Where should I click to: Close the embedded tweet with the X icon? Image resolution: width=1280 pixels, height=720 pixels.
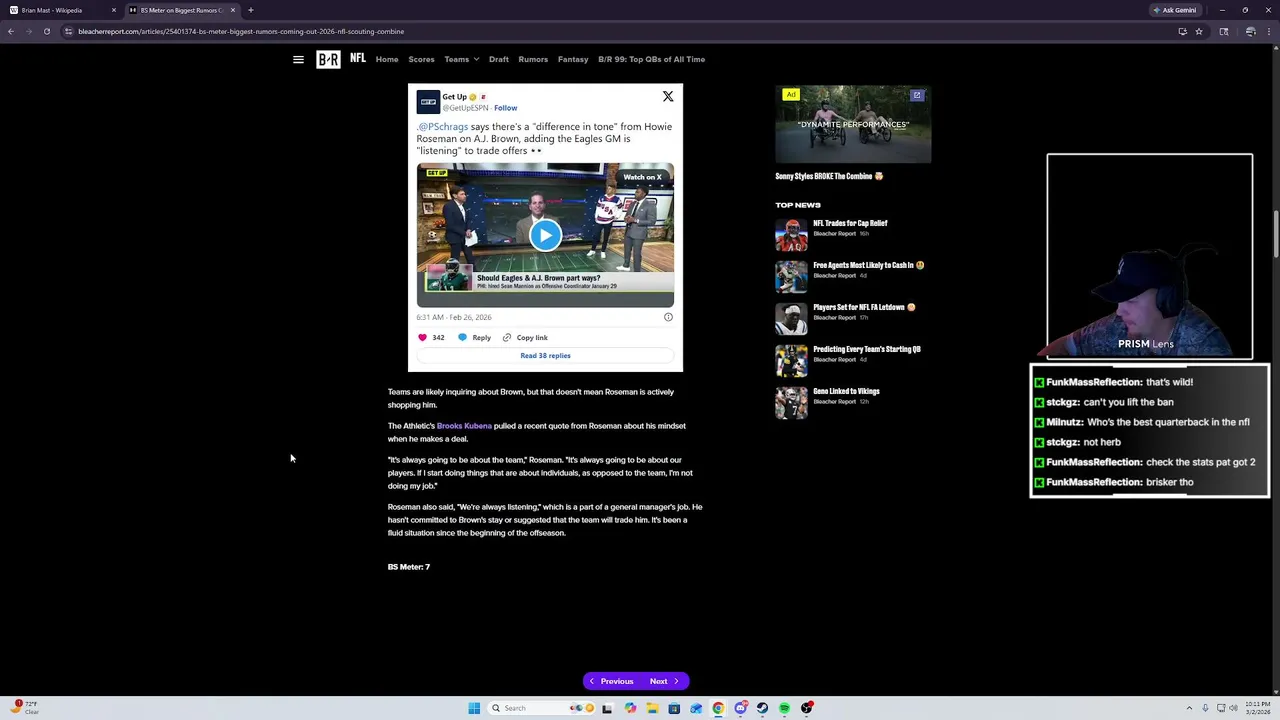tap(668, 96)
